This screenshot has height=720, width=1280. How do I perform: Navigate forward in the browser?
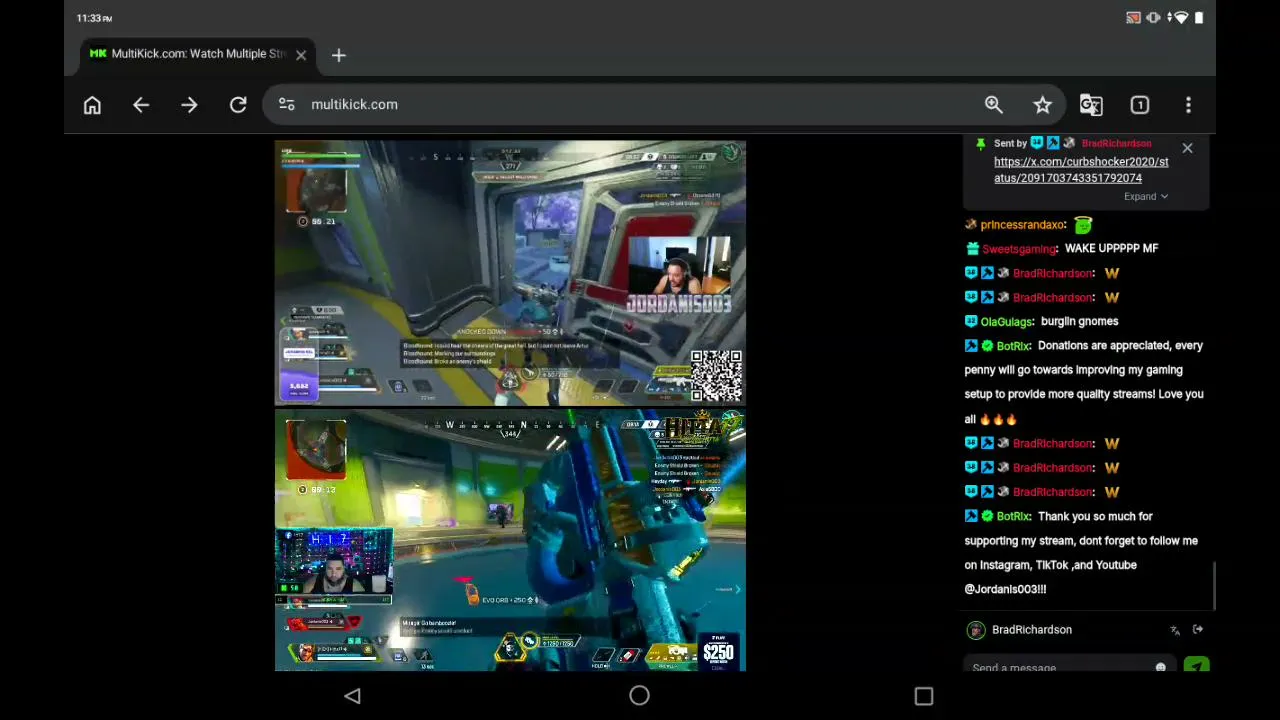tap(189, 105)
